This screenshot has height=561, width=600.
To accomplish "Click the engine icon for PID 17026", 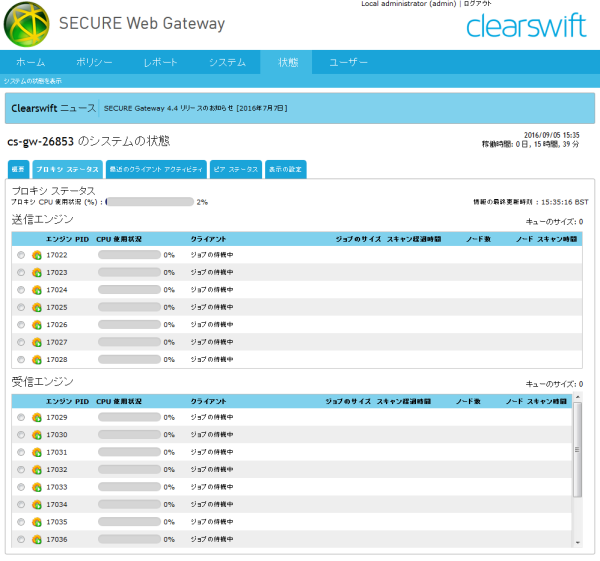I will [37, 325].
